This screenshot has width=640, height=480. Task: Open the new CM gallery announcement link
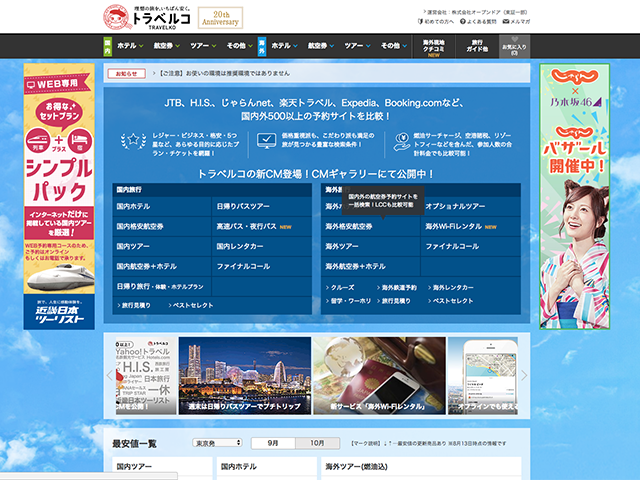[x=316, y=174]
